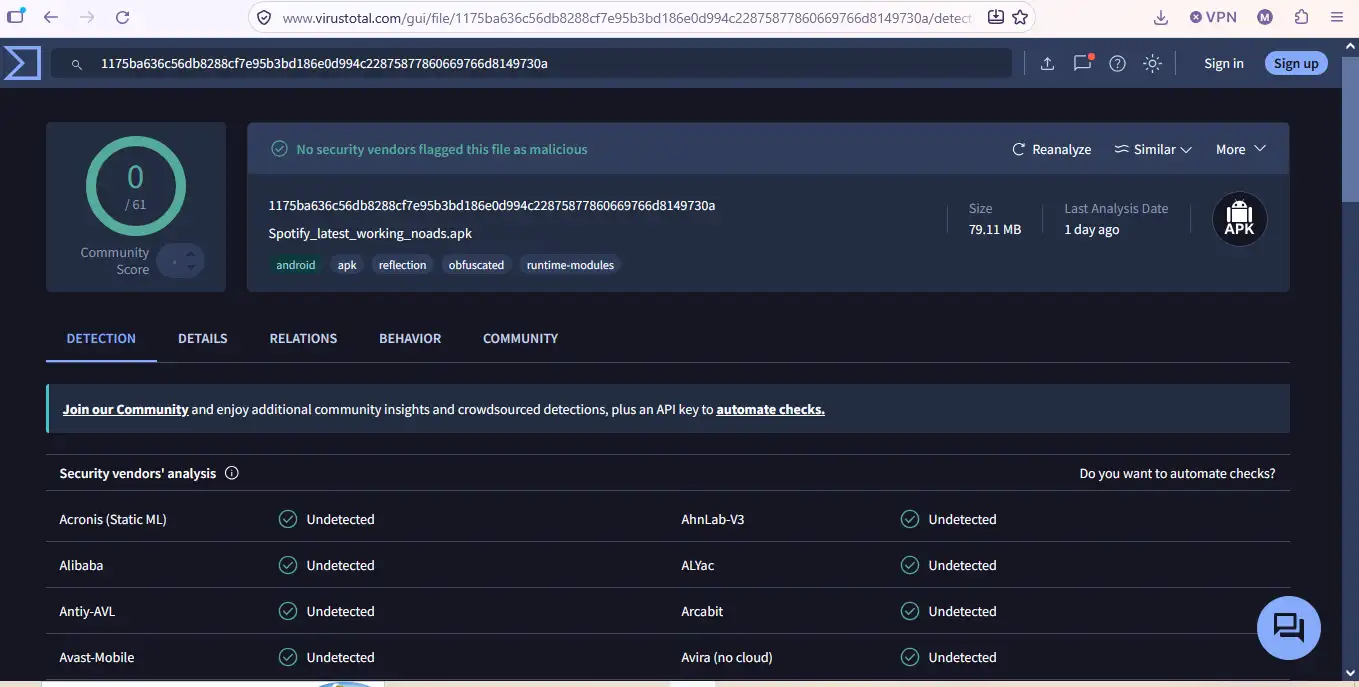Click the 79.11 MB size value

(995, 229)
